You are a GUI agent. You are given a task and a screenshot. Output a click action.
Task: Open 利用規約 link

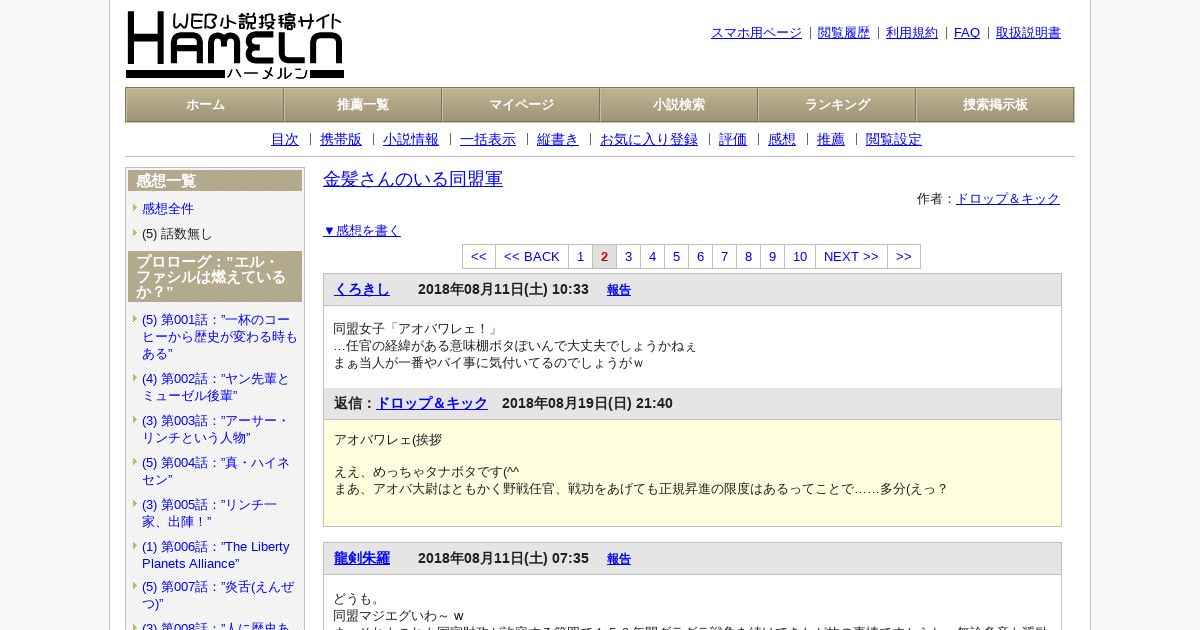pos(912,32)
